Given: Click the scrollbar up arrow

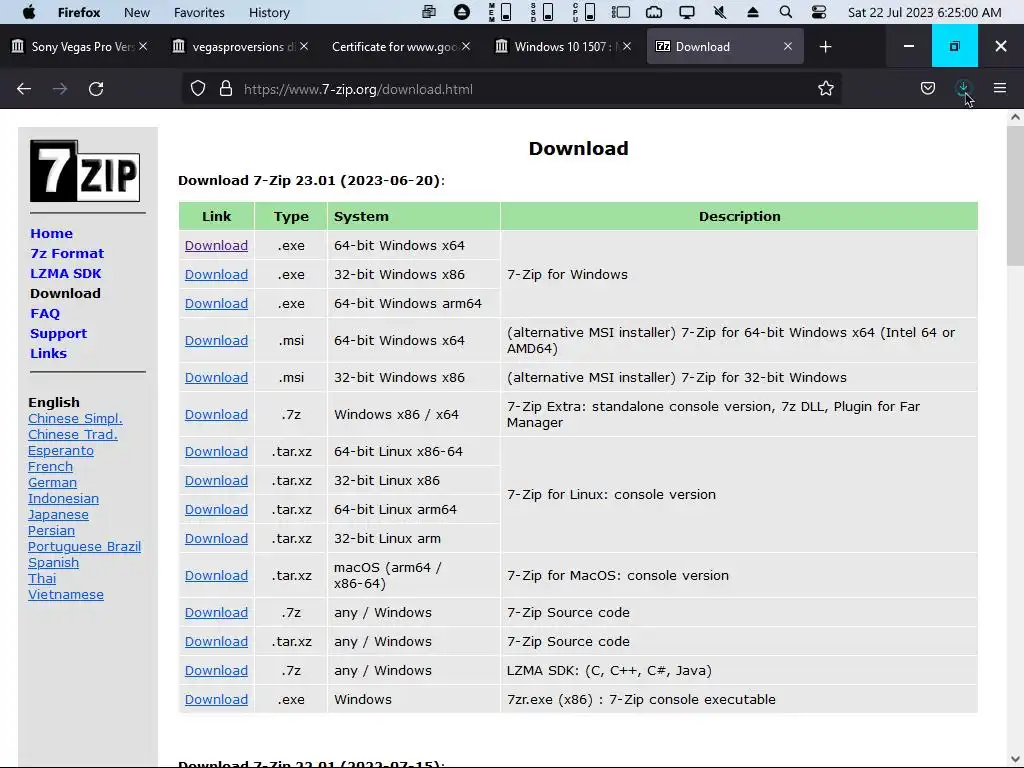Looking at the screenshot, I should [x=1015, y=117].
